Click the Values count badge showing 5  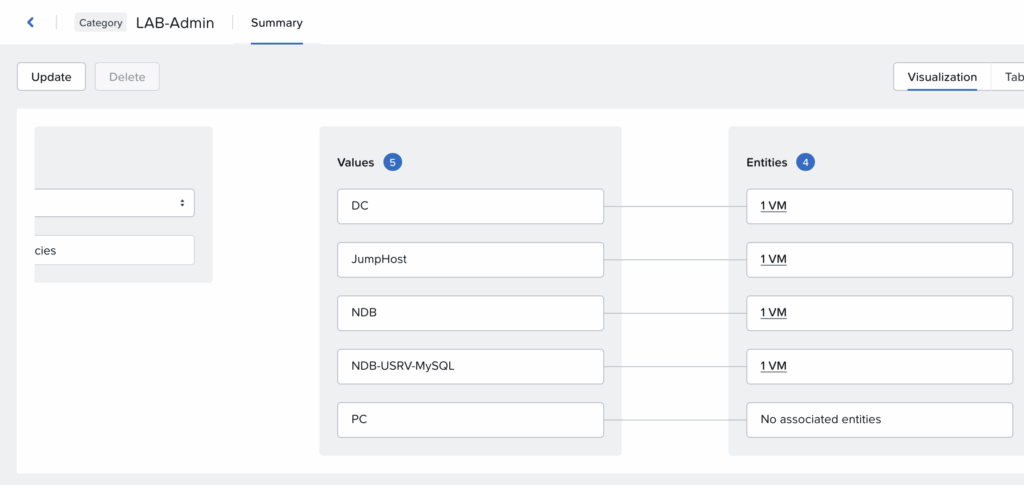coord(392,163)
